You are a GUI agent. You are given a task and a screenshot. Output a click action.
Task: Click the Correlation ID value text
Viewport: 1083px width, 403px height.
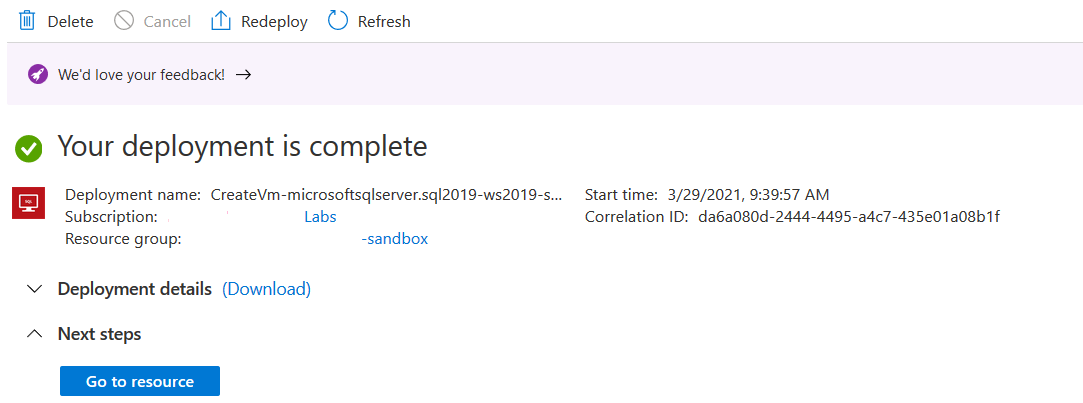849,217
